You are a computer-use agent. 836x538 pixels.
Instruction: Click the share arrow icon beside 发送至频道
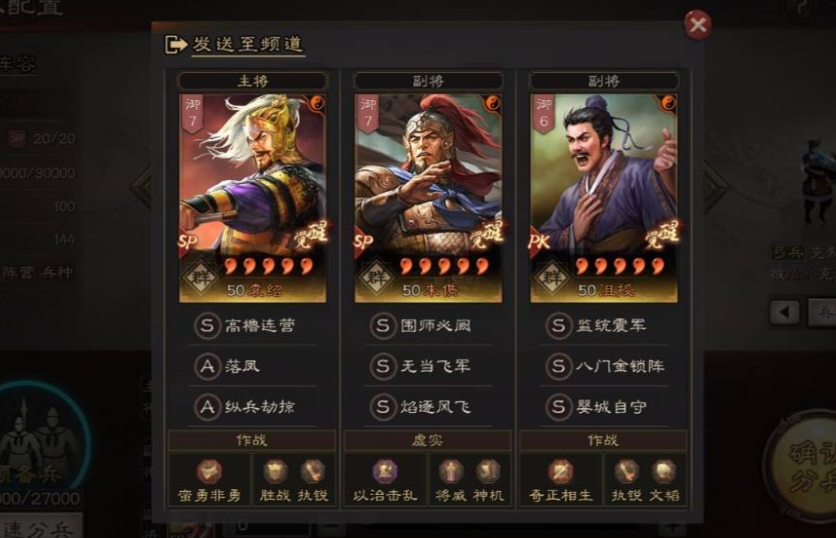coord(175,44)
